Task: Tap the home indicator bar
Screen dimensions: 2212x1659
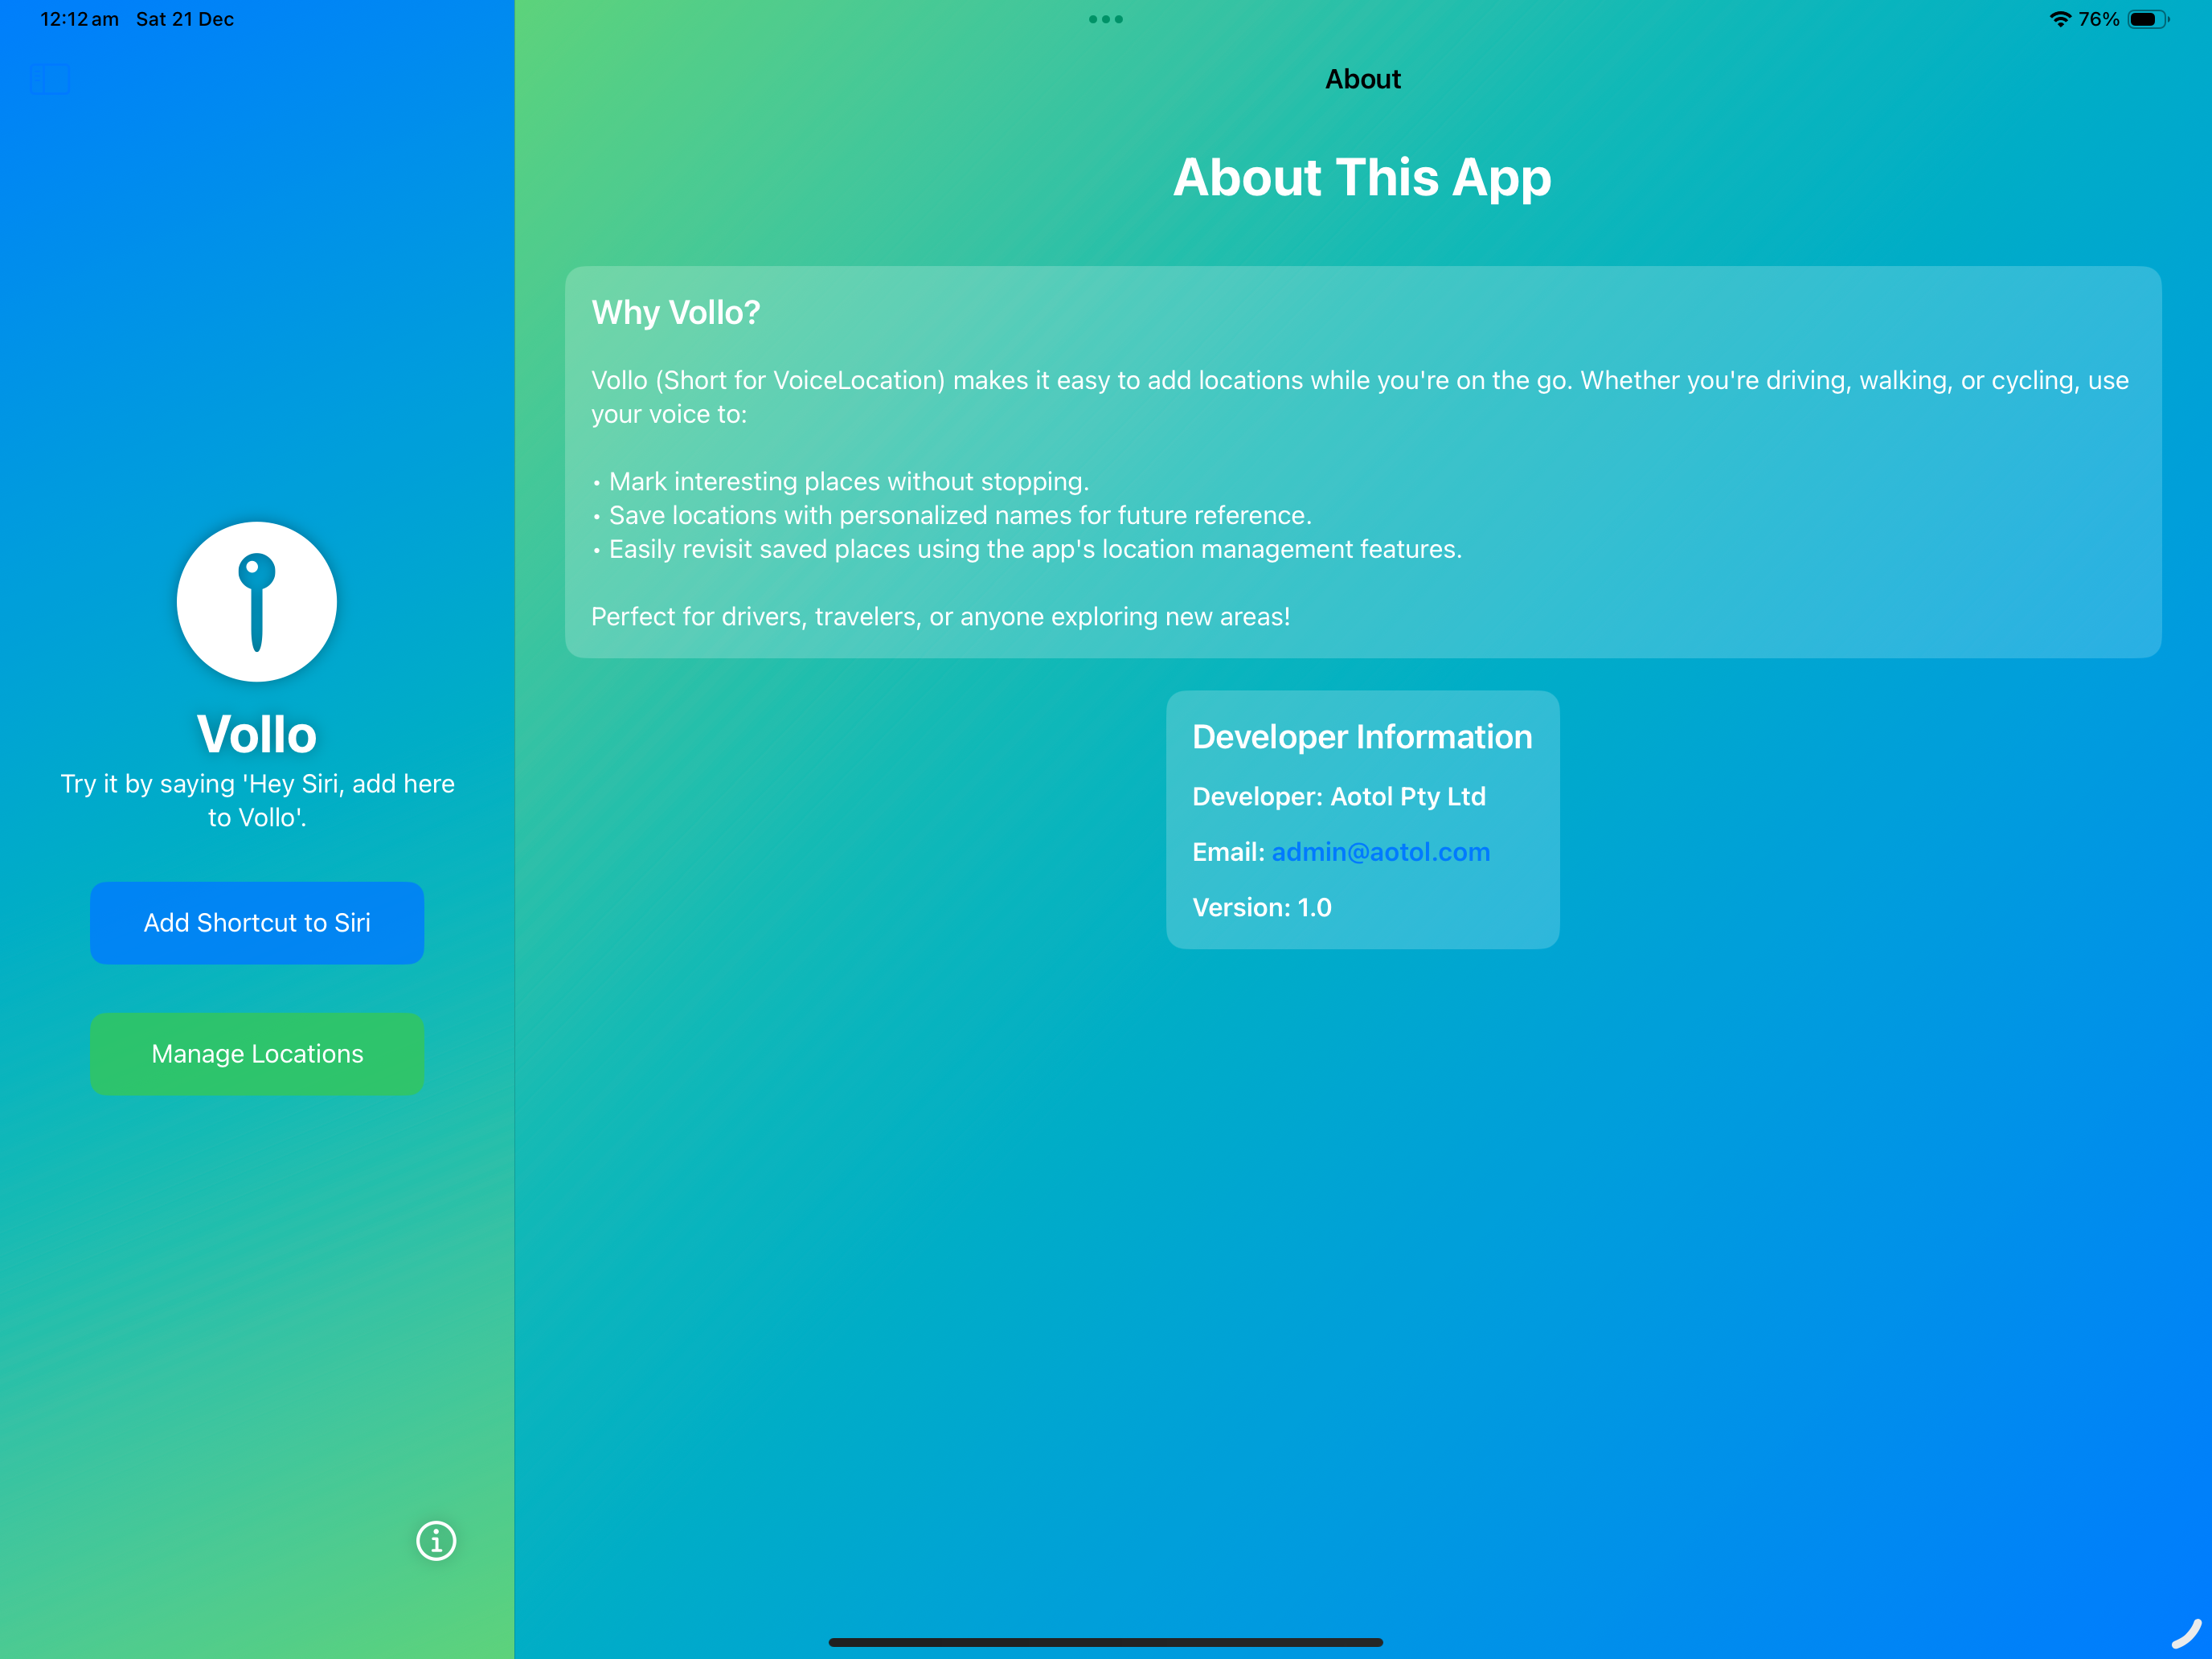Action: click(1106, 1642)
